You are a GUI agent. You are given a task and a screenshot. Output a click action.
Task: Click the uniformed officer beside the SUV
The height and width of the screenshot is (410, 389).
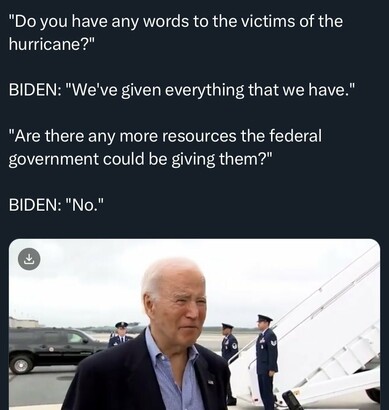[x=120, y=334]
